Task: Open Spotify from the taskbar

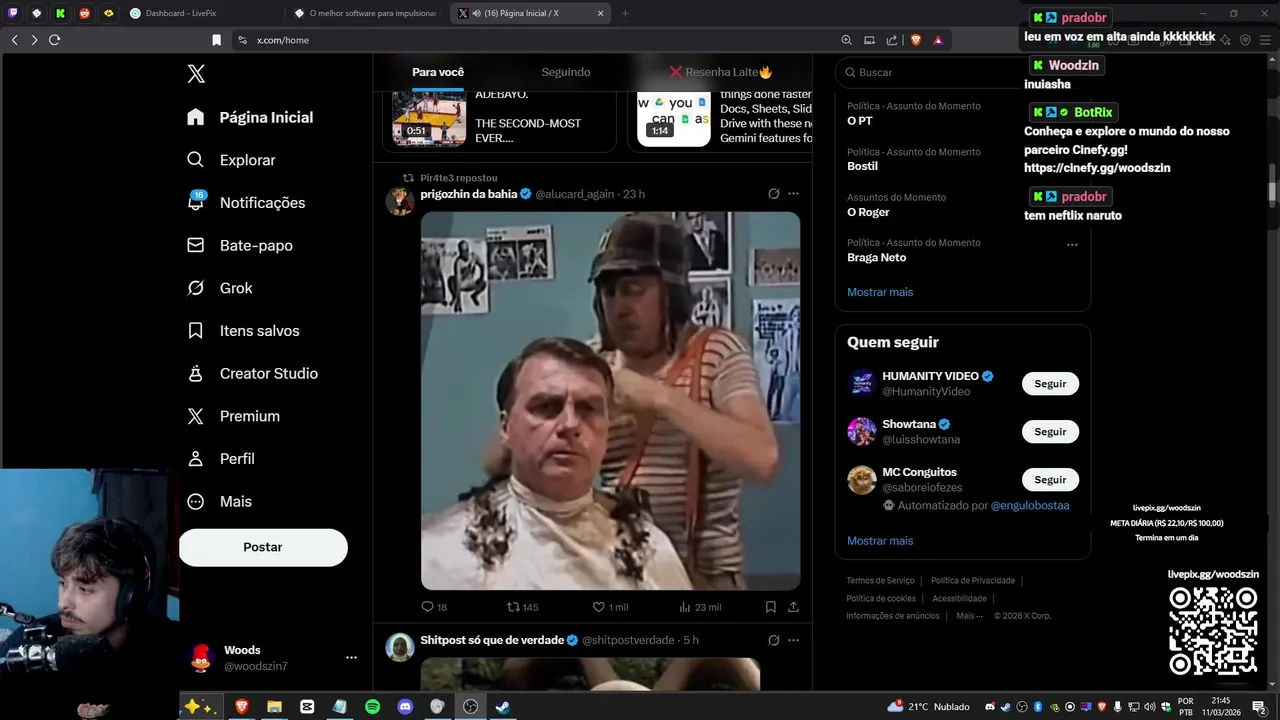Action: pyautogui.click(x=372, y=707)
